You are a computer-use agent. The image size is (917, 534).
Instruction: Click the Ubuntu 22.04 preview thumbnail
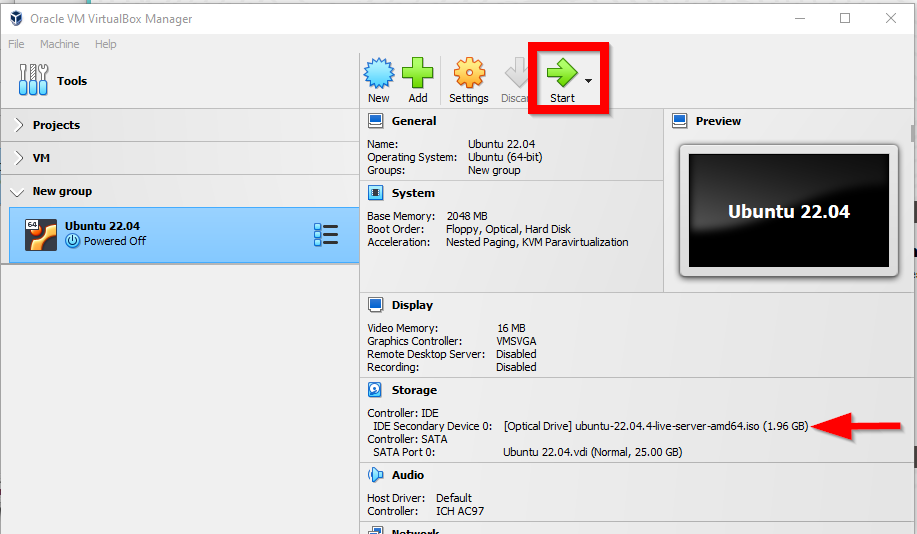pos(789,211)
